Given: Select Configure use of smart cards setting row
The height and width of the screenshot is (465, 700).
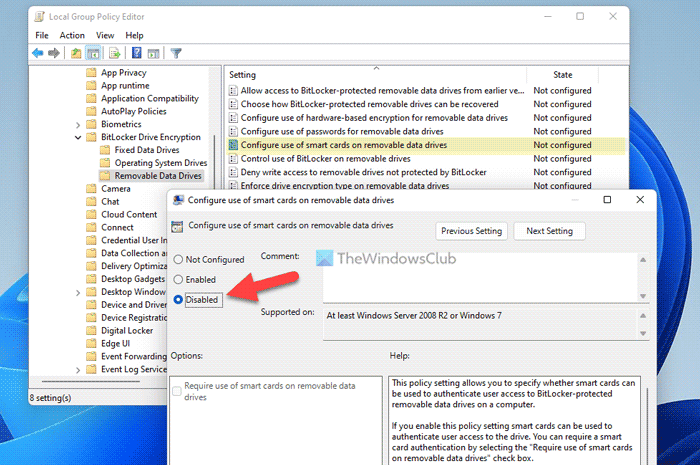Looking at the screenshot, I should (426, 145).
